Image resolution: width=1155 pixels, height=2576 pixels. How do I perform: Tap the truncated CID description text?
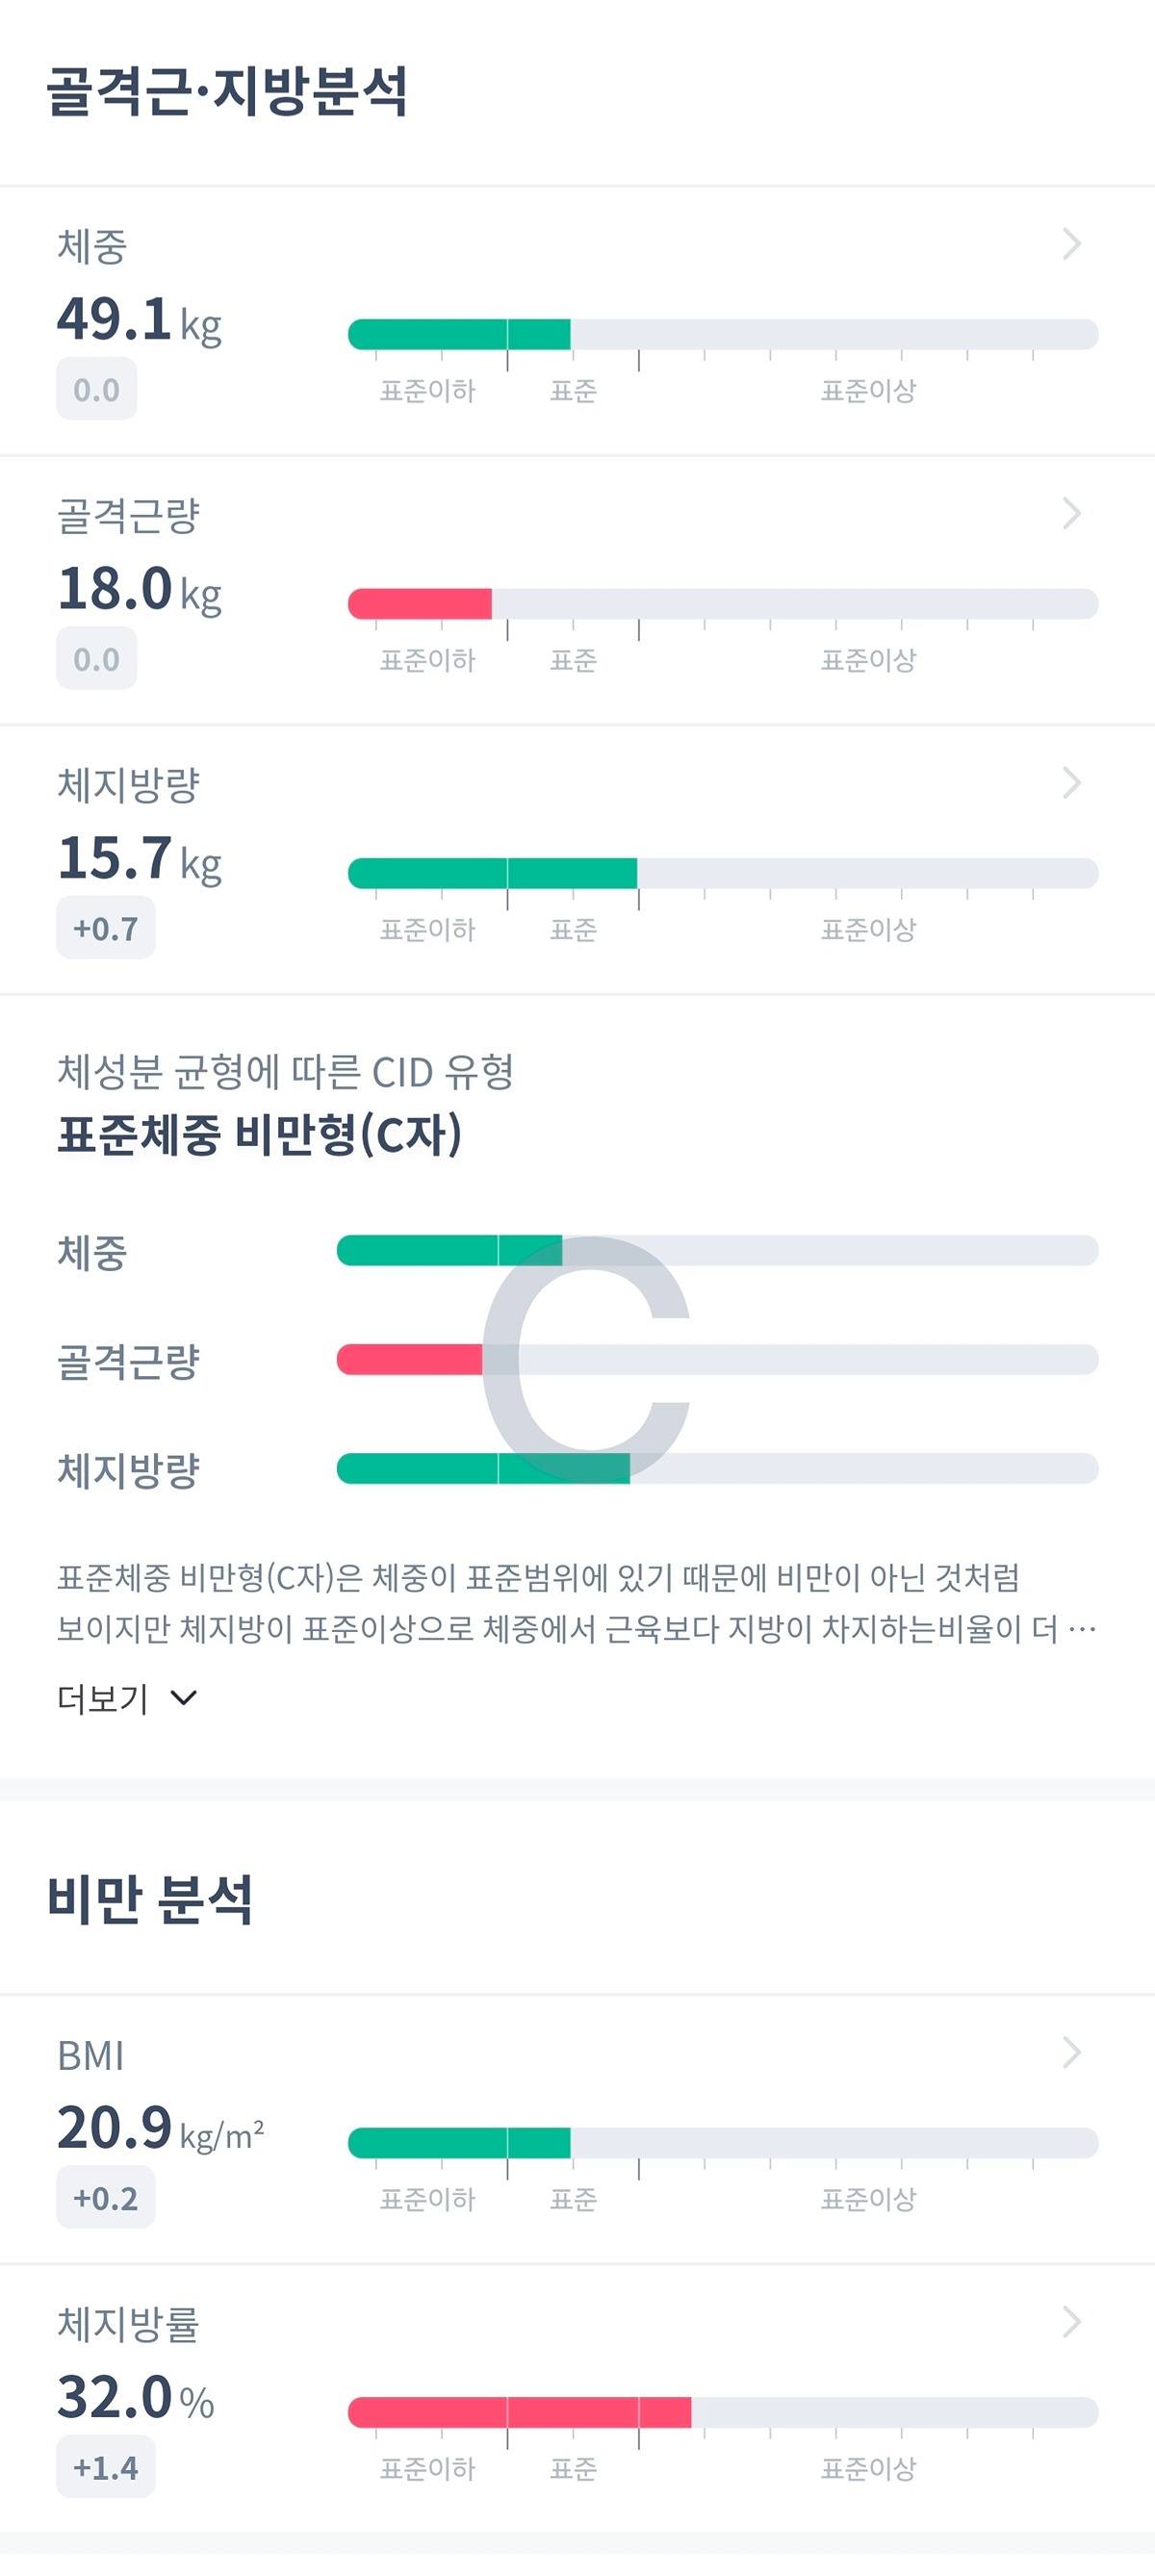pos(577,1603)
